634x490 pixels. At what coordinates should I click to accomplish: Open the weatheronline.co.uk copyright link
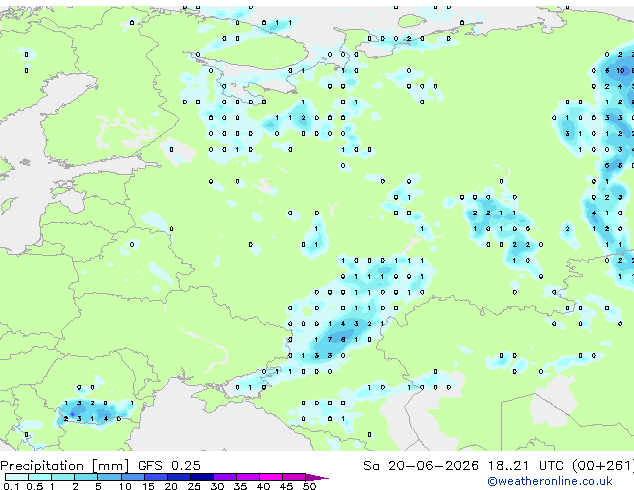[x=550, y=481]
